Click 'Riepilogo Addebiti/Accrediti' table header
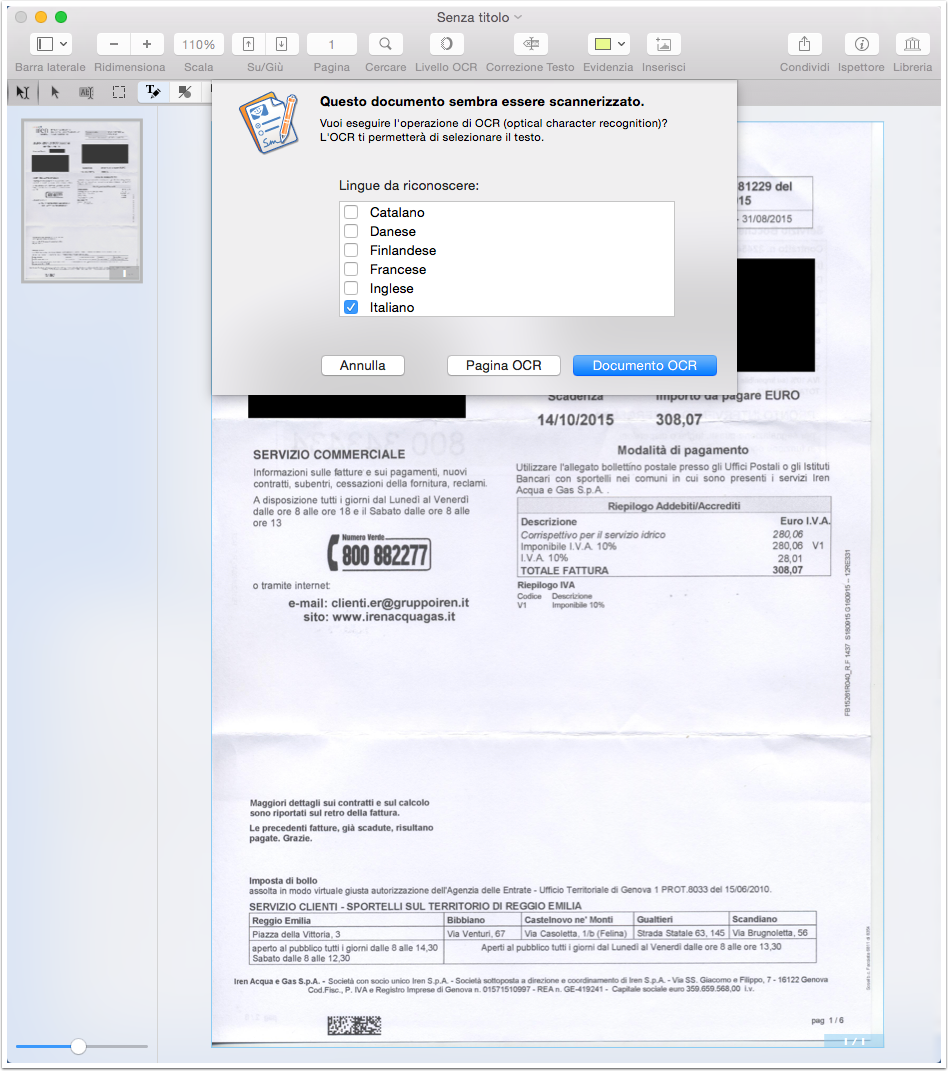 674,506
